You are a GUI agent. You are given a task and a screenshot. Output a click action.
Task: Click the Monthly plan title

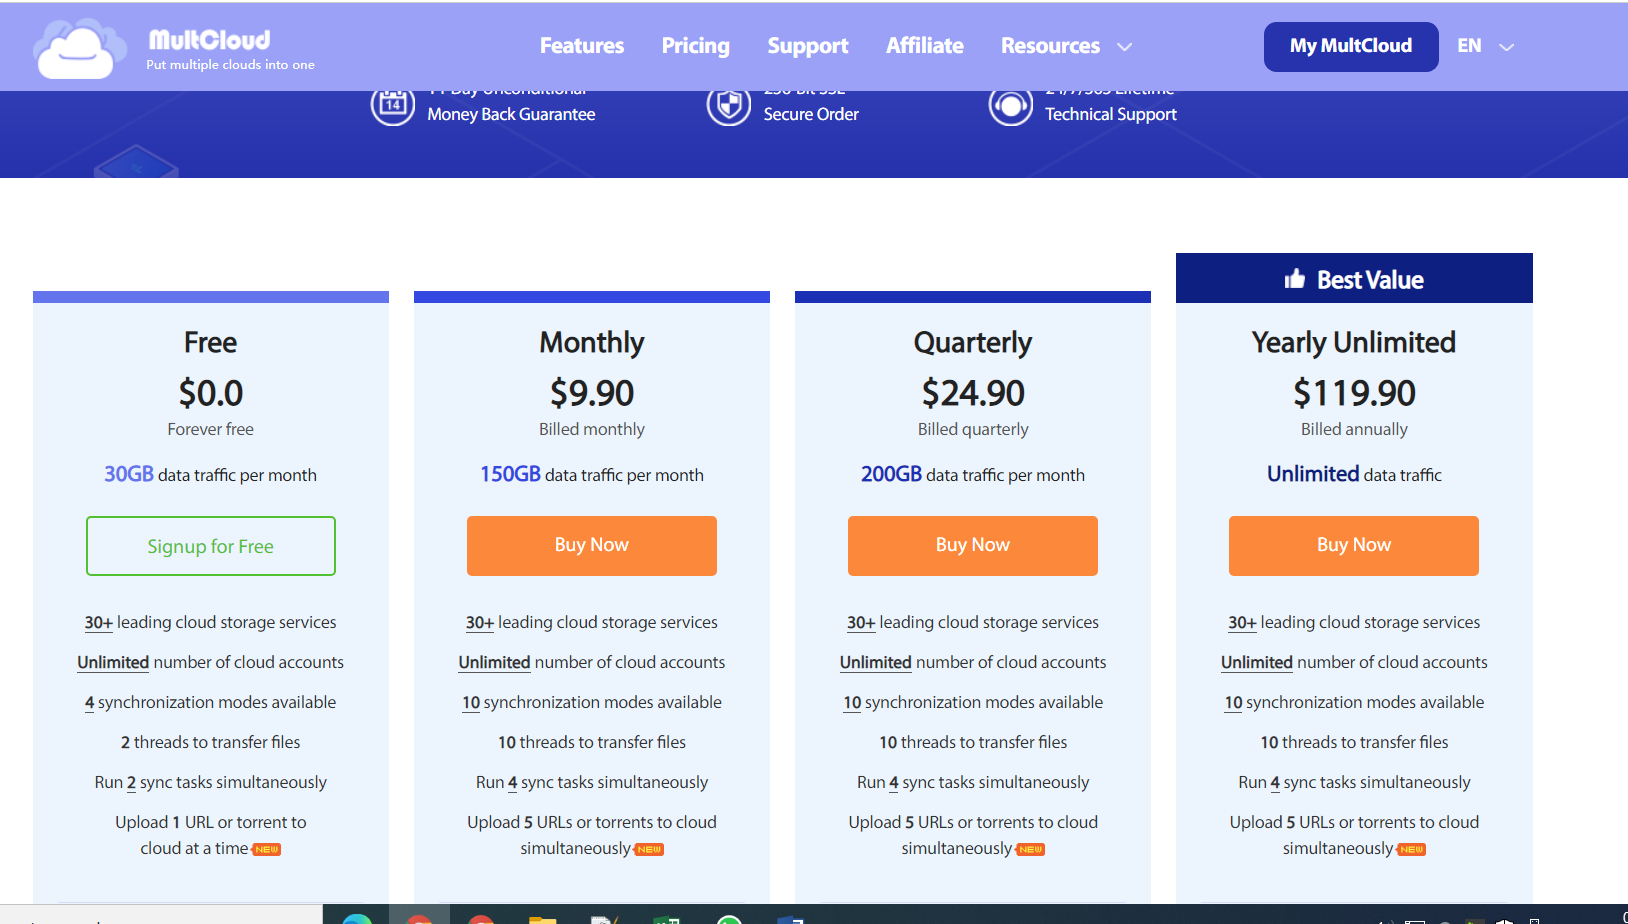point(592,343)
